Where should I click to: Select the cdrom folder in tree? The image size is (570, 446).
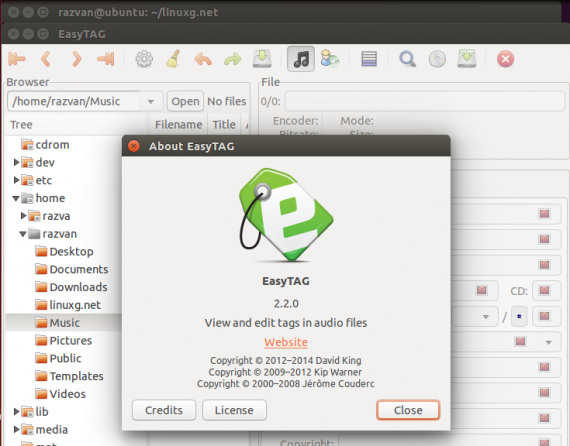pos(52,145)
